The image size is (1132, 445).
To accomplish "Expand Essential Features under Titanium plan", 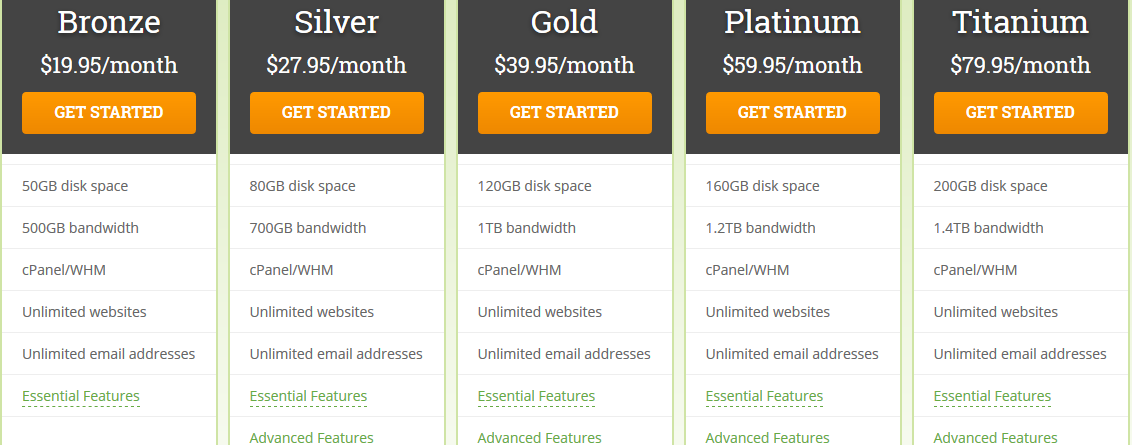I will click(993, 396).
